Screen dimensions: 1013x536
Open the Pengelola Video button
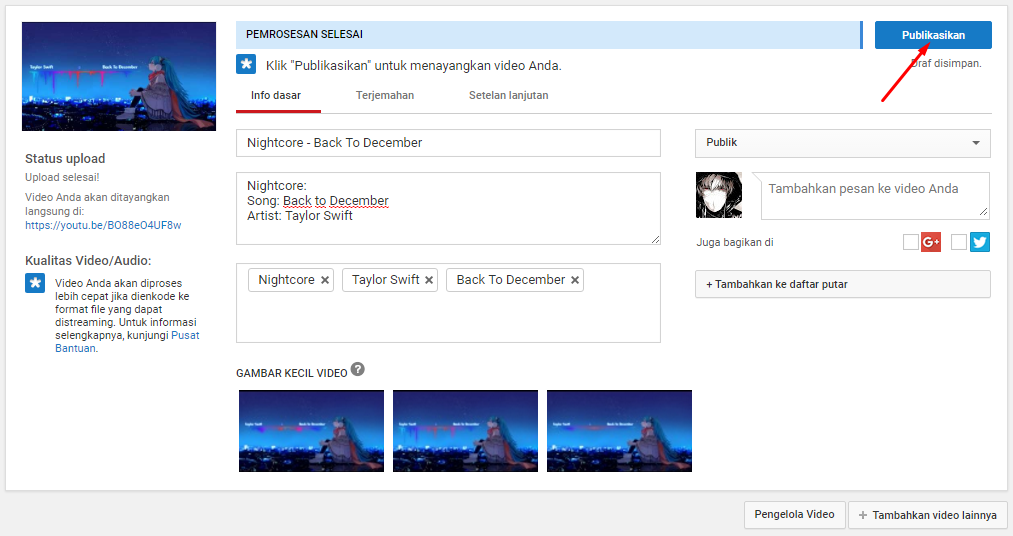[794, 515]
